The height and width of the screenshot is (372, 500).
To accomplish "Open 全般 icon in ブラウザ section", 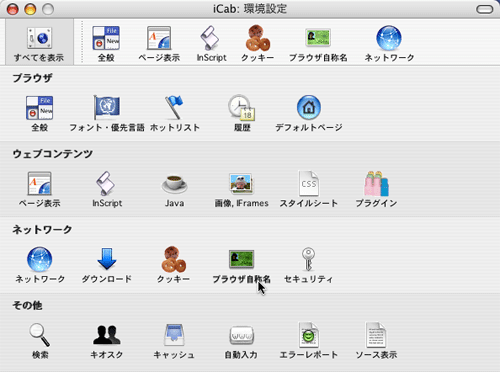I will coord(39,108).
